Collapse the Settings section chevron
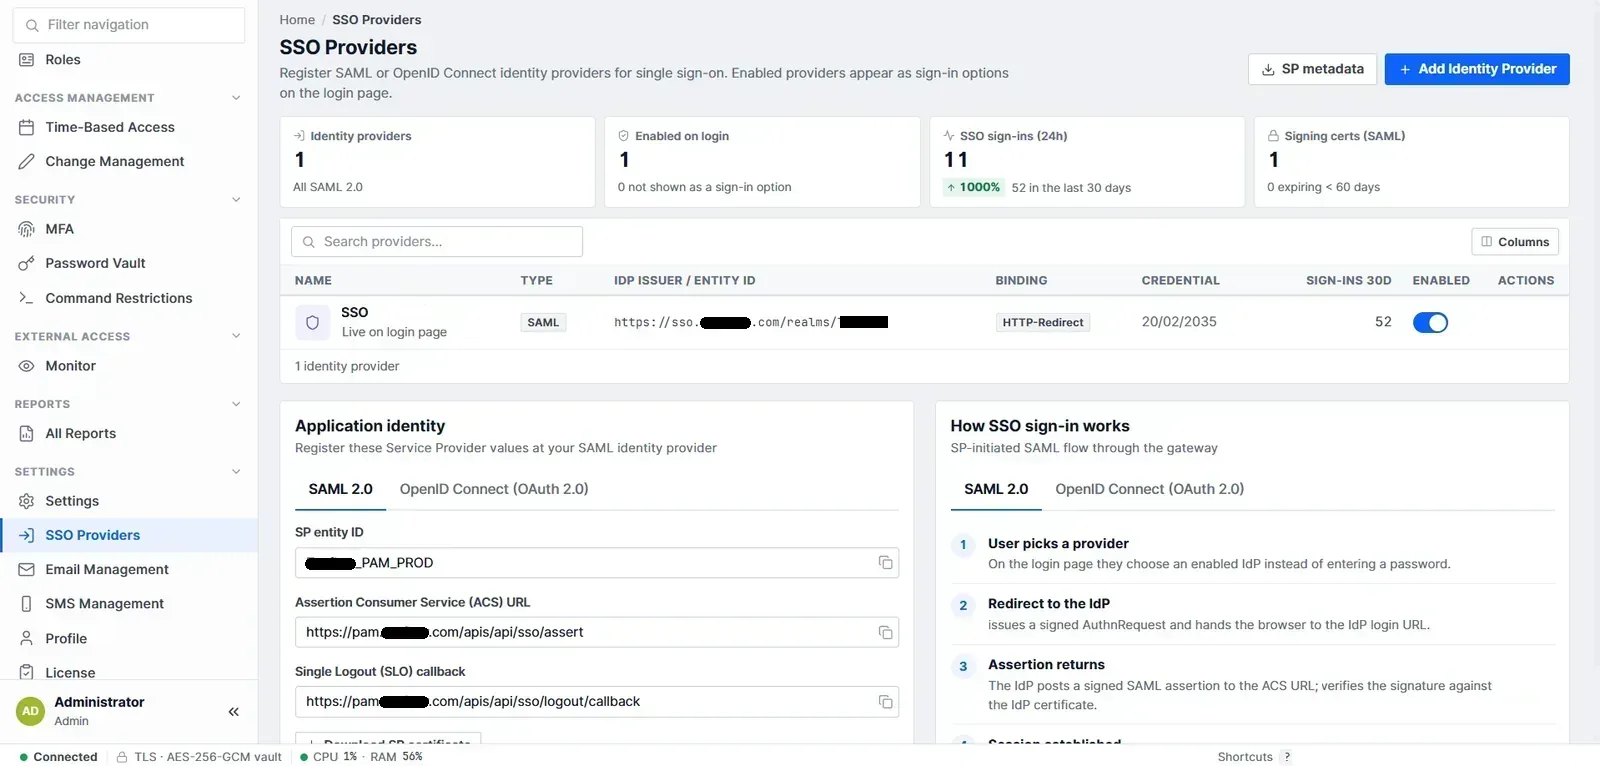This screenshot has width=1600, height=766. 236,472
